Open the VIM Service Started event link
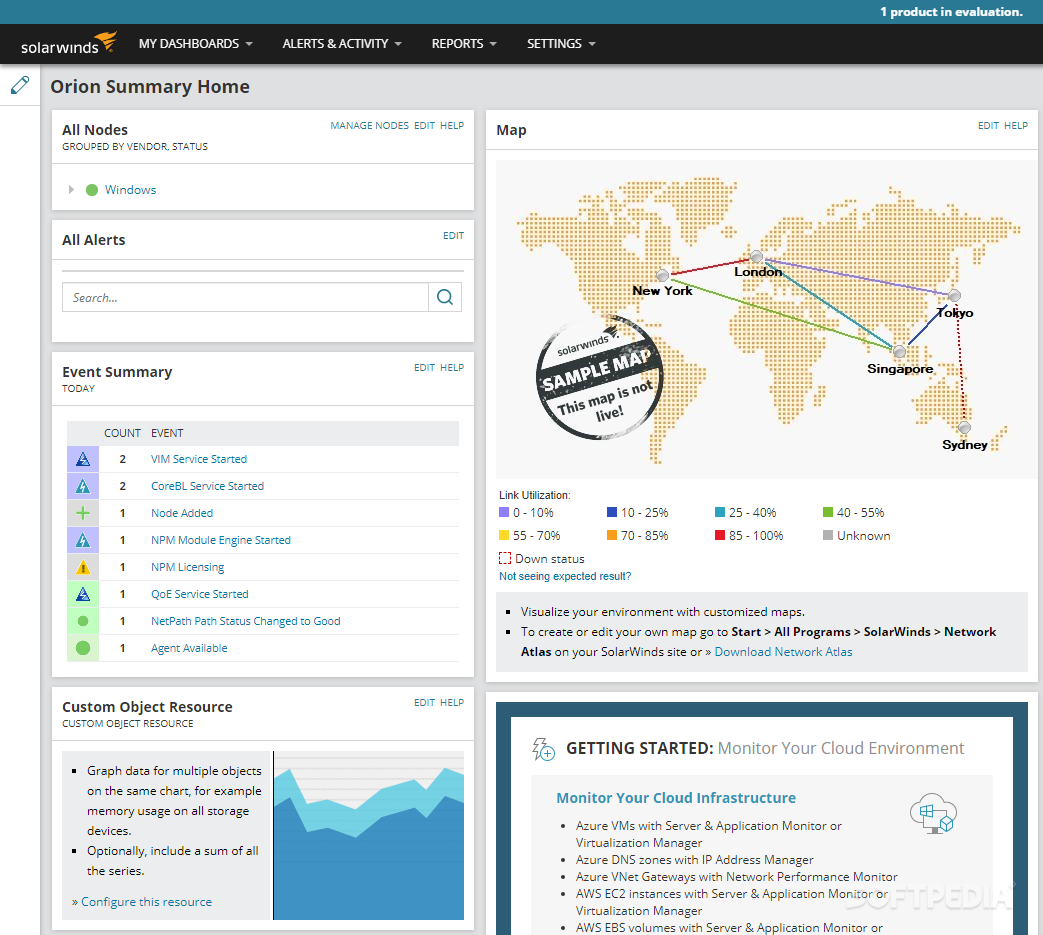Image resolution: width=1043 pixels, height=935 pixels. pos(199,459)
